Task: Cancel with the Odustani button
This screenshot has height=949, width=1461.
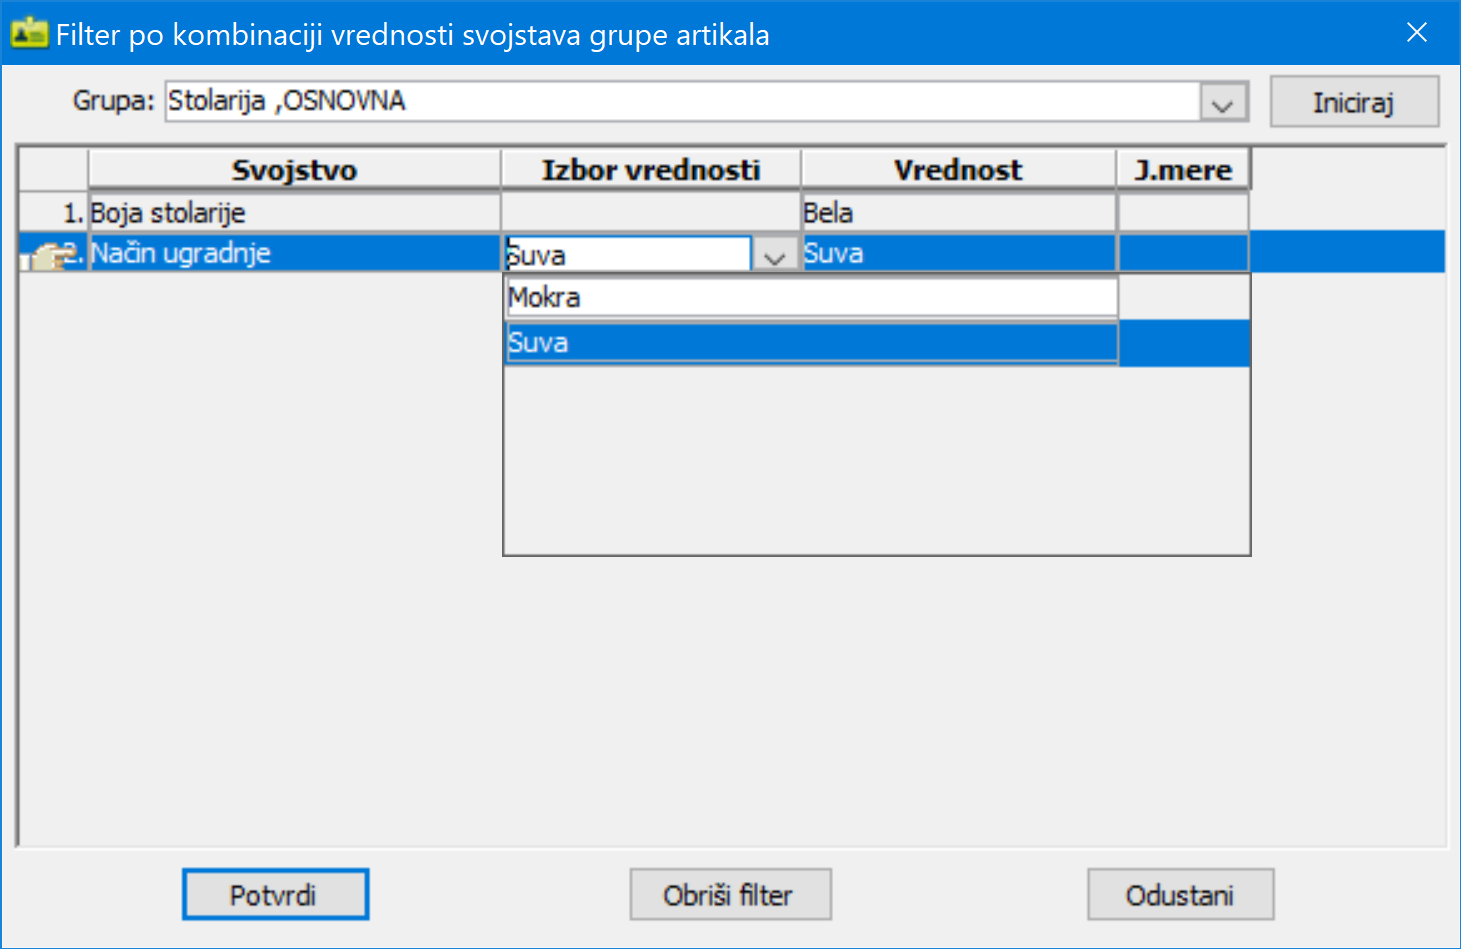Action: point(1180,894)
